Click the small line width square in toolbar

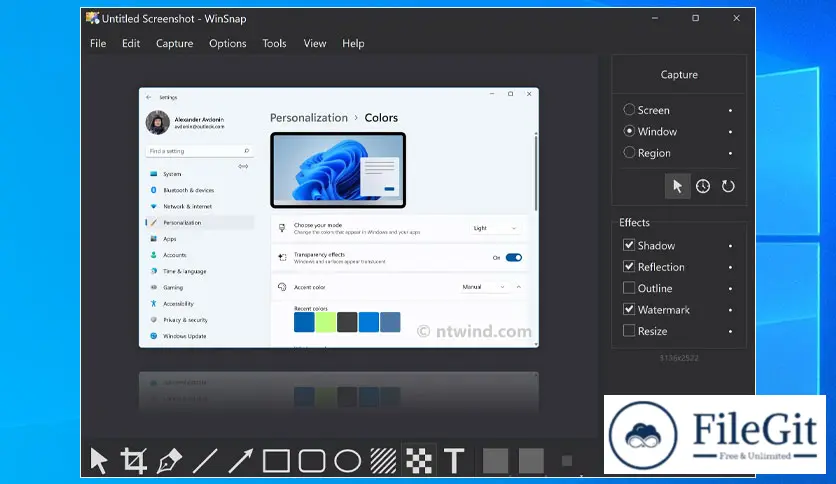(567, 461)
